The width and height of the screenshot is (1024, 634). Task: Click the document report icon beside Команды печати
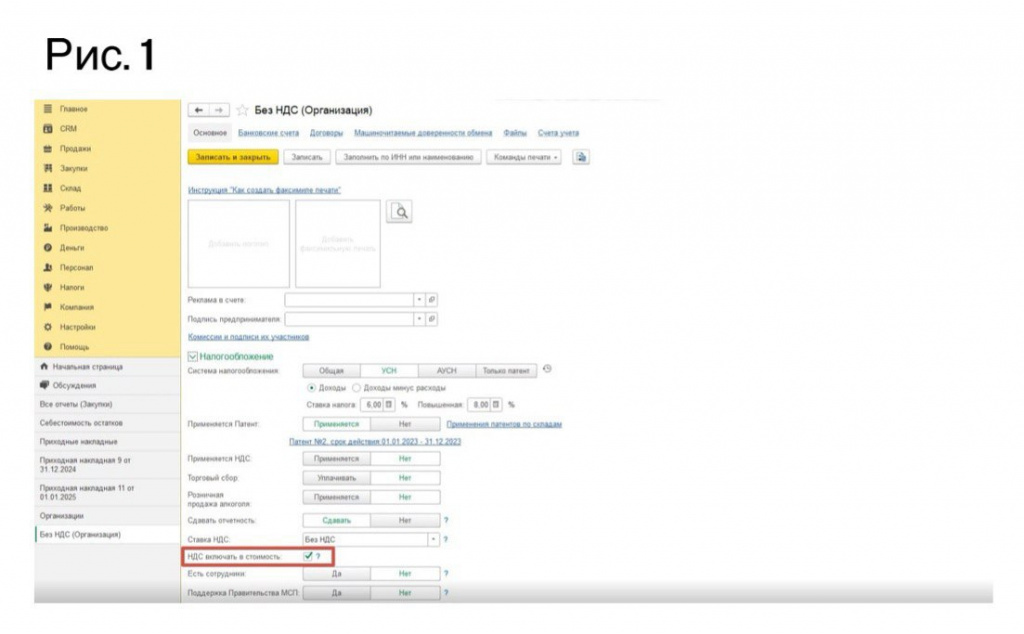pyautogui.click(x=581, y=157)
